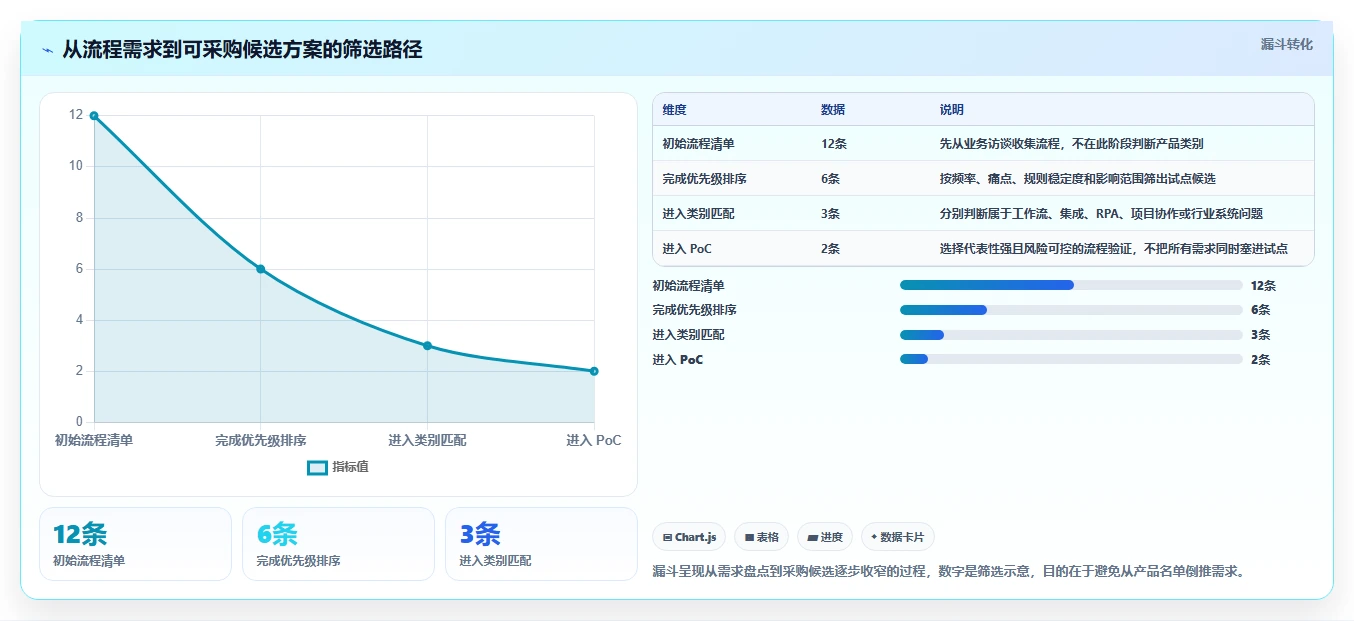Image resolution: width=1354 pixels, height=621 pixels.
Task: Click description starting 按频率、痛点
Action: [1077, 179]
